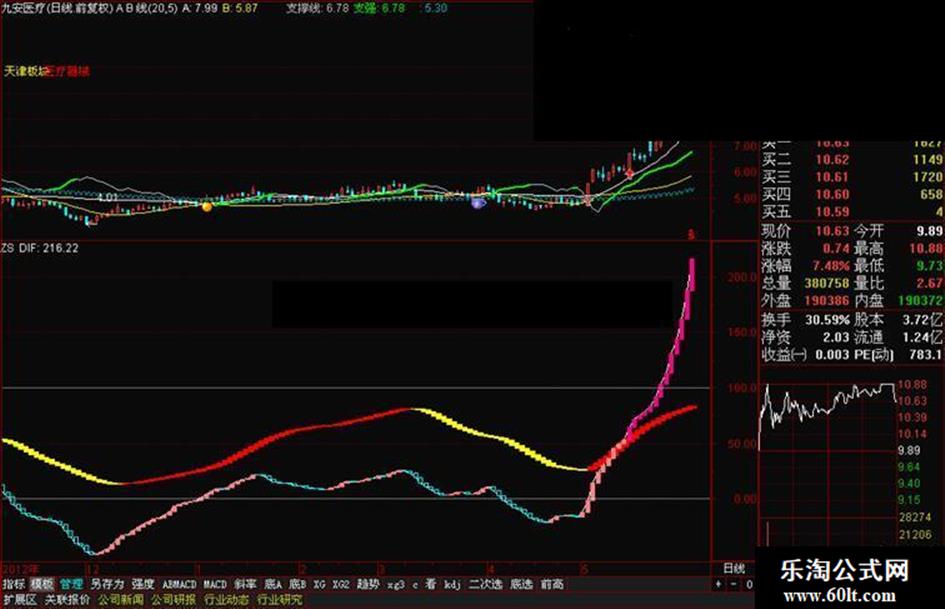The width and height of the screenshot is (945, 609).
Task: Click the 日线 daily period label
Action: [734, 569]
